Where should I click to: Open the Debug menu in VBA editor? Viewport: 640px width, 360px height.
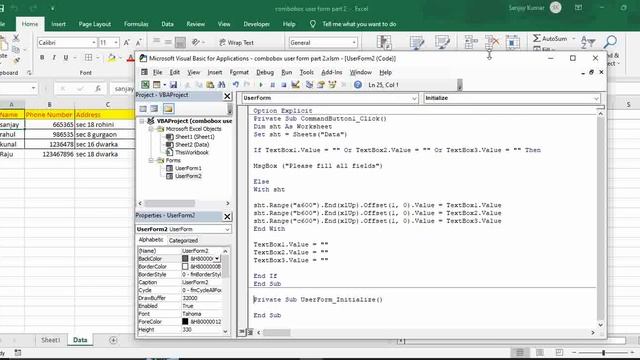(x=265, y=72)
